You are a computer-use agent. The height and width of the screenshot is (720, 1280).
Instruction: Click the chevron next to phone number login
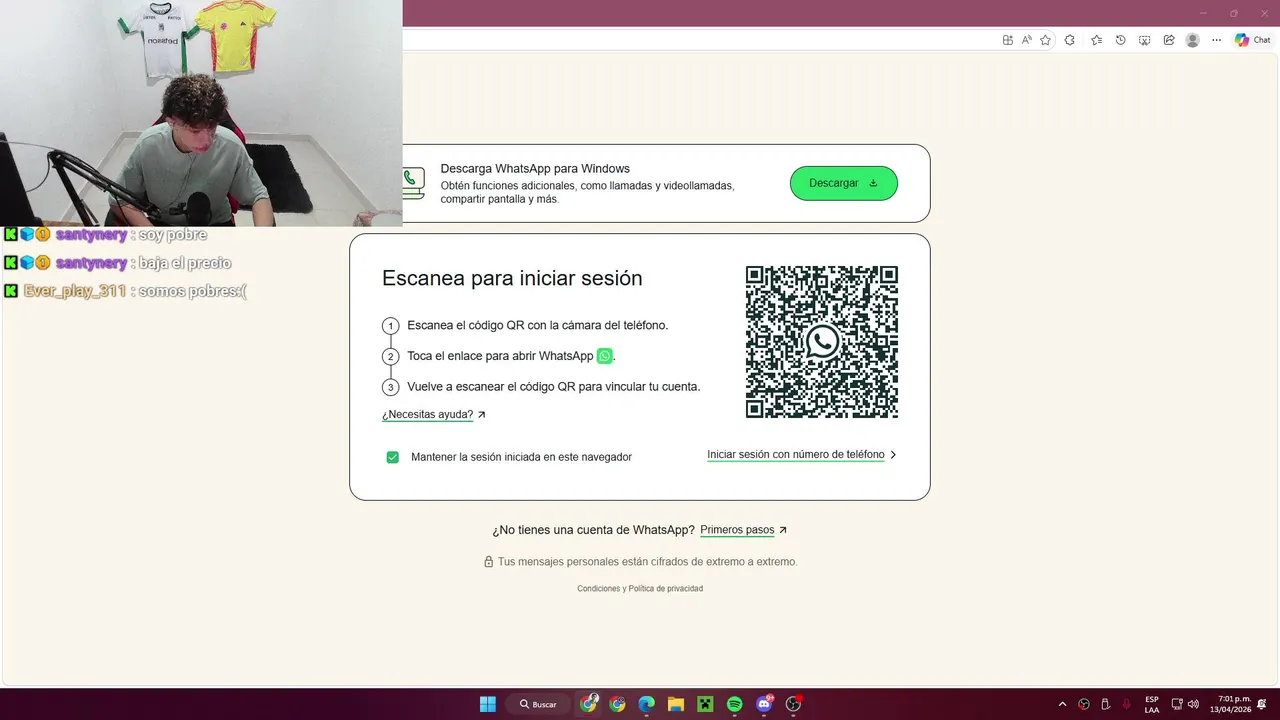click(893, 455)
